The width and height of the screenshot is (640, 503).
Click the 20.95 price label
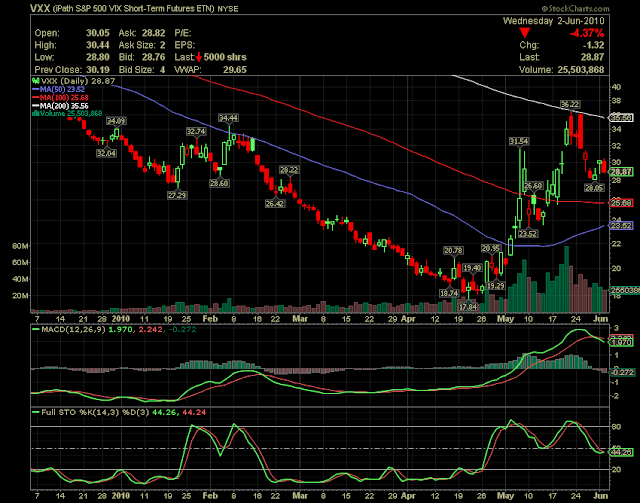tap(491, 248)
